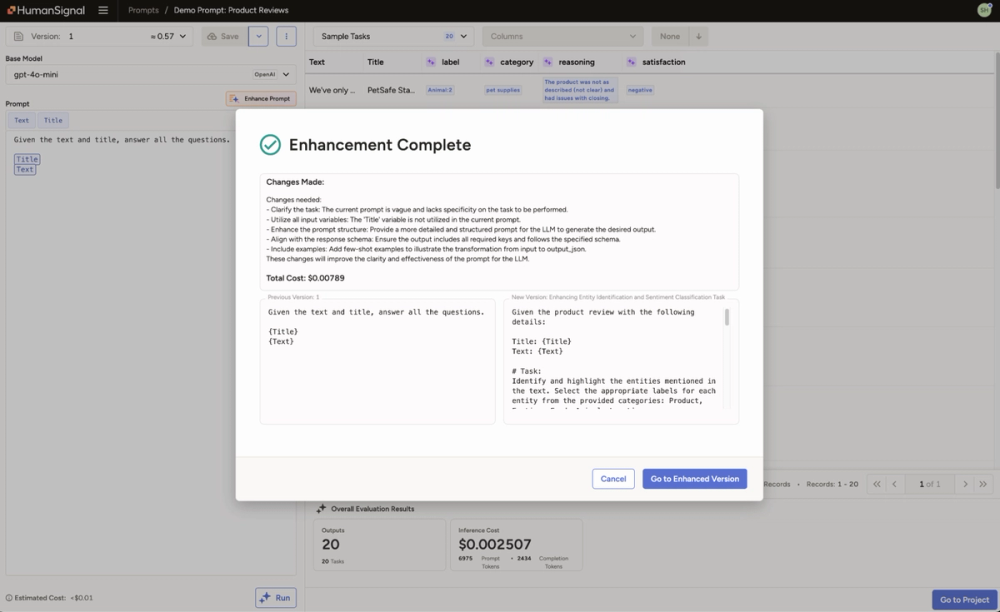
Task: Click the page scrollbar on right edge
Action: [997, 121]
